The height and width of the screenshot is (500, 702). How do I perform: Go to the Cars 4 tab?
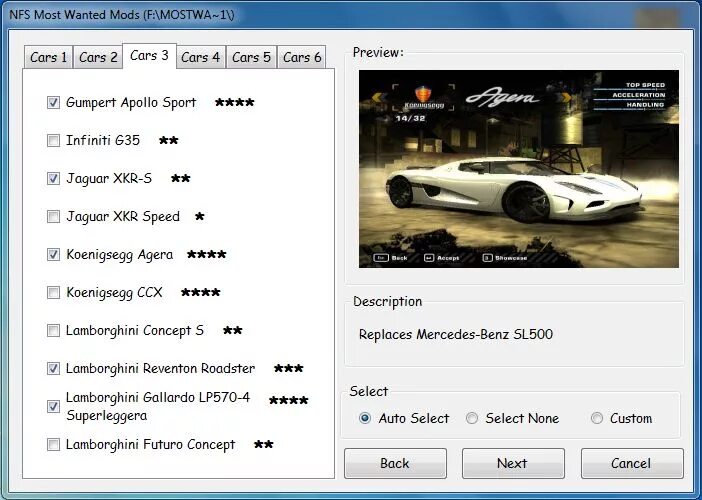(x=201, y=57)
